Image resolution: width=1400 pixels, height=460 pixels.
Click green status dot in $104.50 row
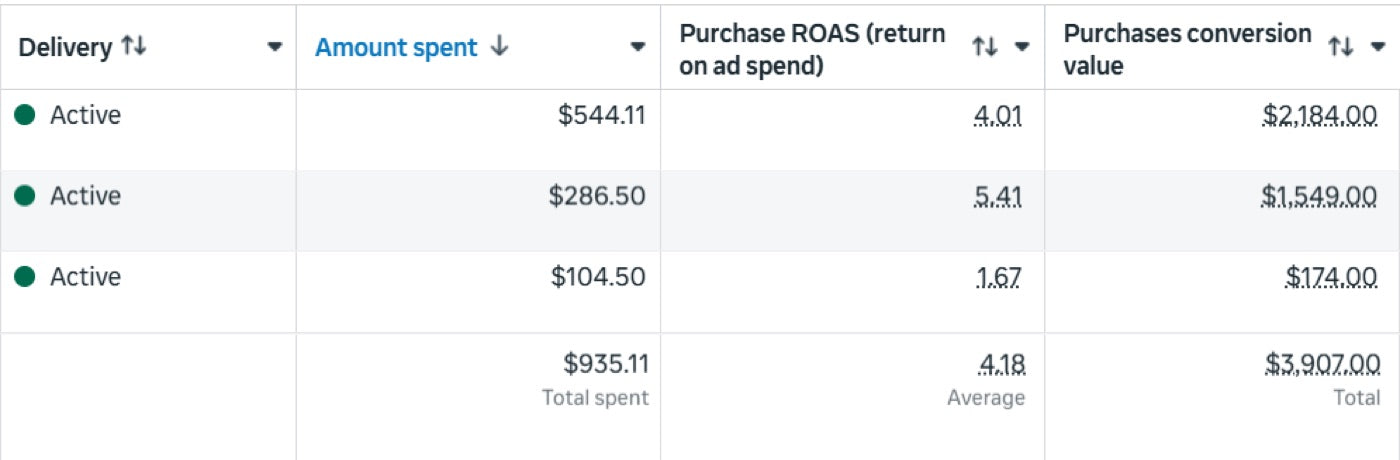pyautogui.click(x=25, y=277)
